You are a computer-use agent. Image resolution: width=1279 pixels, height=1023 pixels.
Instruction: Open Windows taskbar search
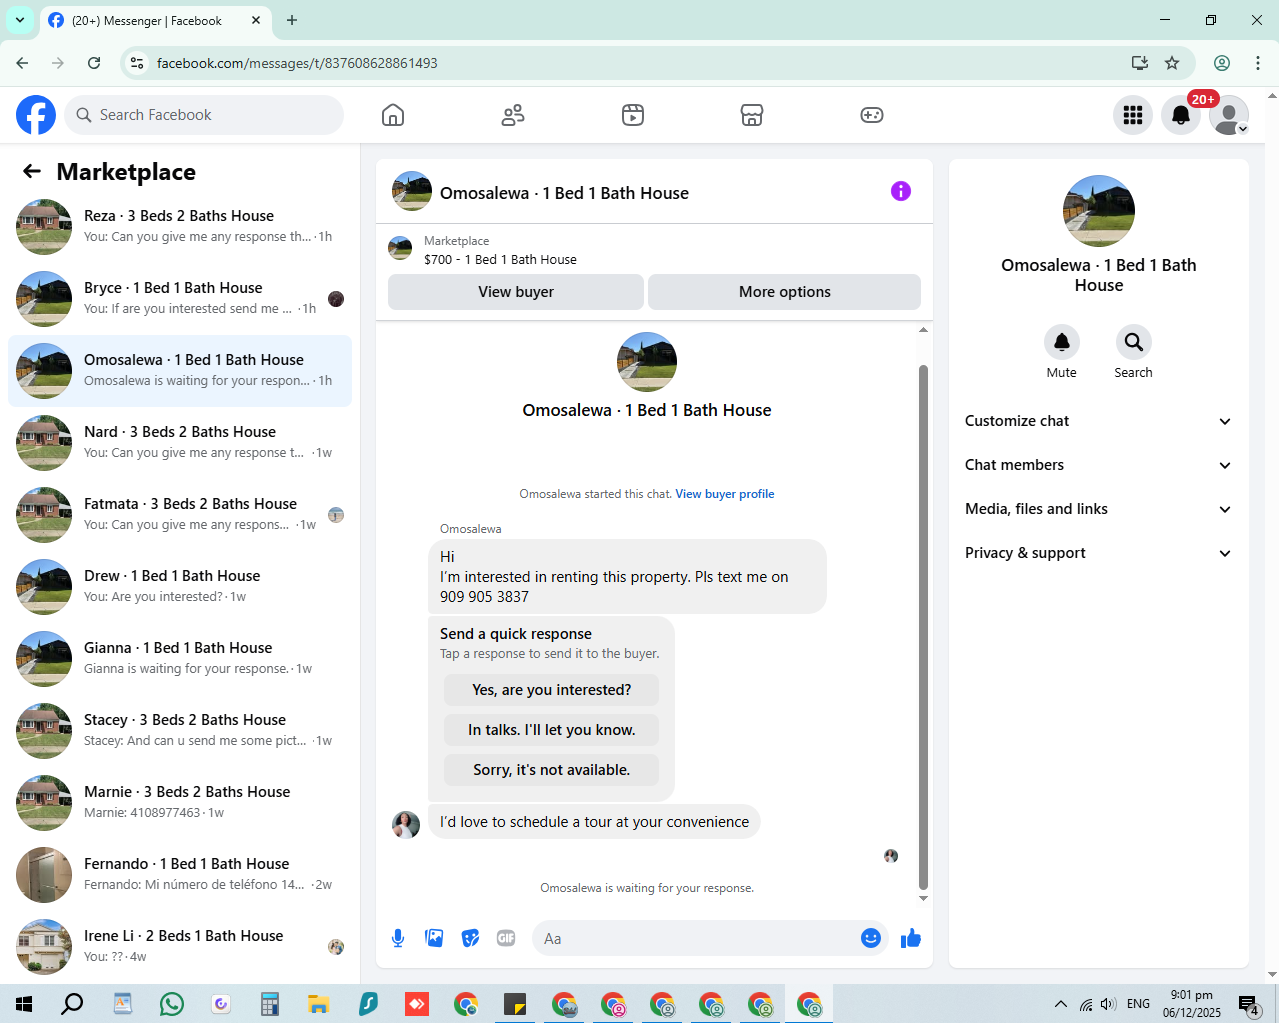[x=72, y=1004]
